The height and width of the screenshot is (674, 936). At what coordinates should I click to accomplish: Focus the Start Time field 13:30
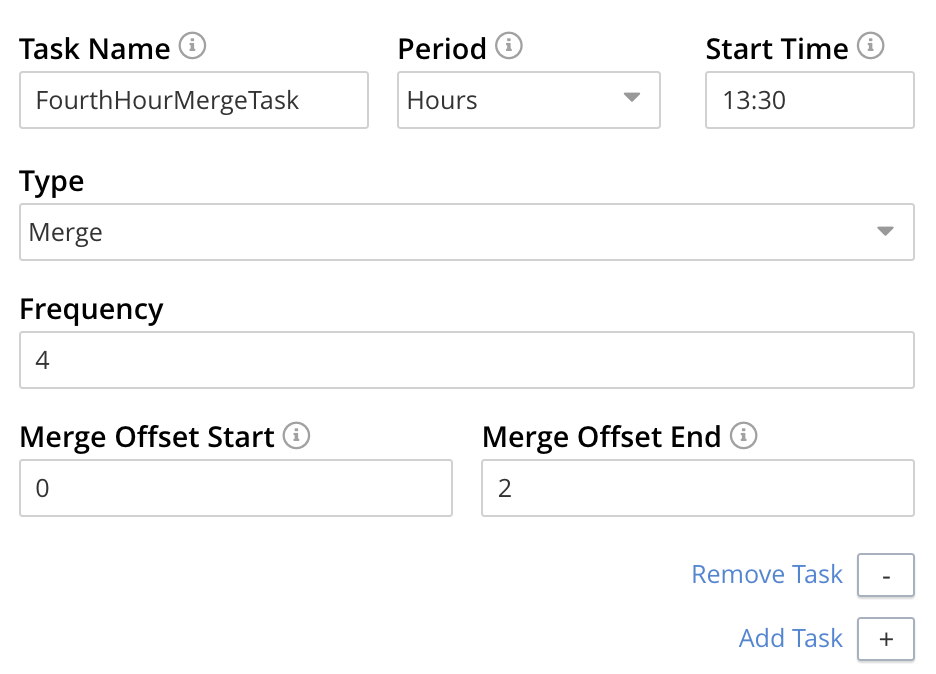[809, 100]
